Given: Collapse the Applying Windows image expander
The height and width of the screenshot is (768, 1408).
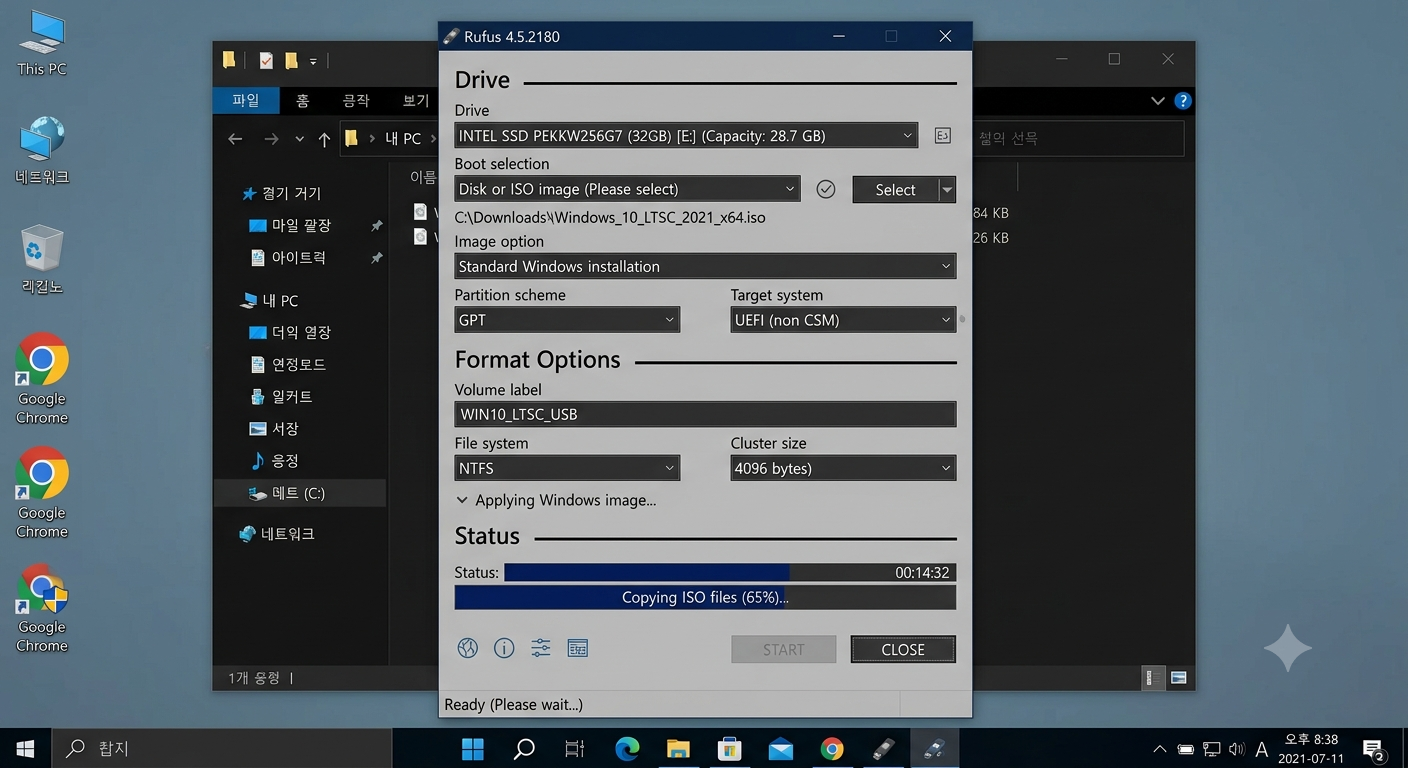Looking at the screenshot, I should 462,500.
